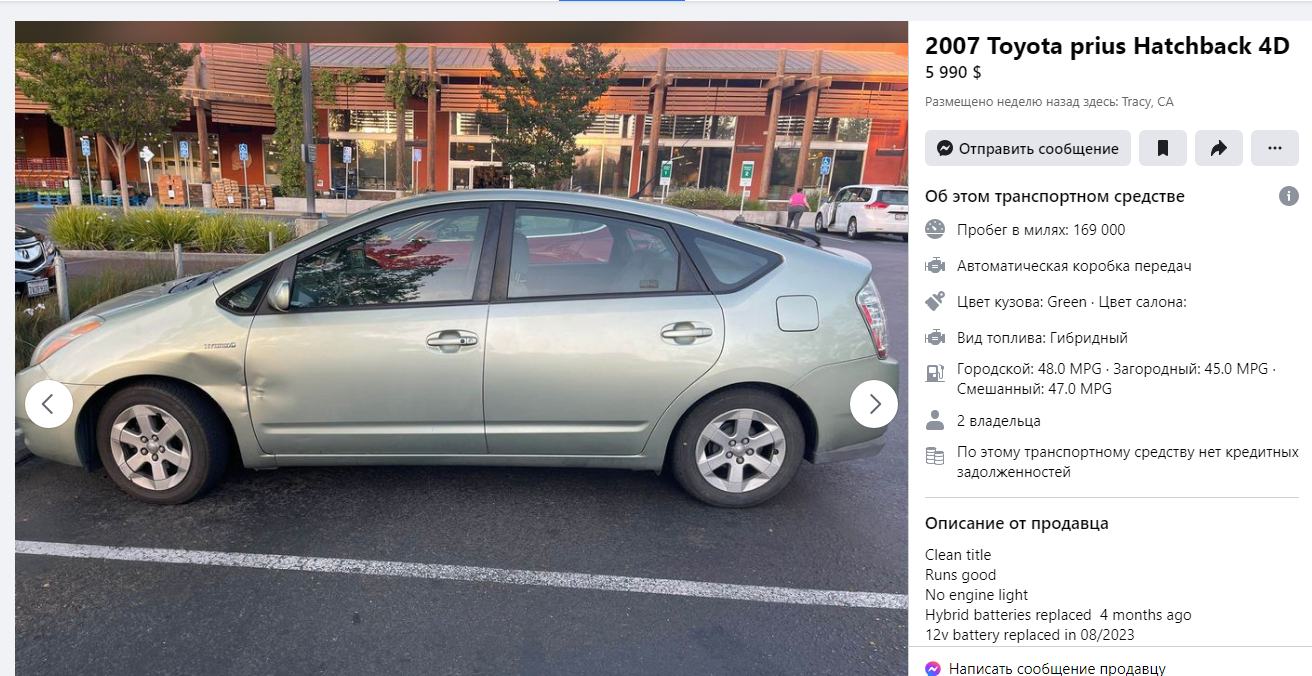Save the listing with bookmark icon
1312x676 pixels.
tap(1163, 148)
